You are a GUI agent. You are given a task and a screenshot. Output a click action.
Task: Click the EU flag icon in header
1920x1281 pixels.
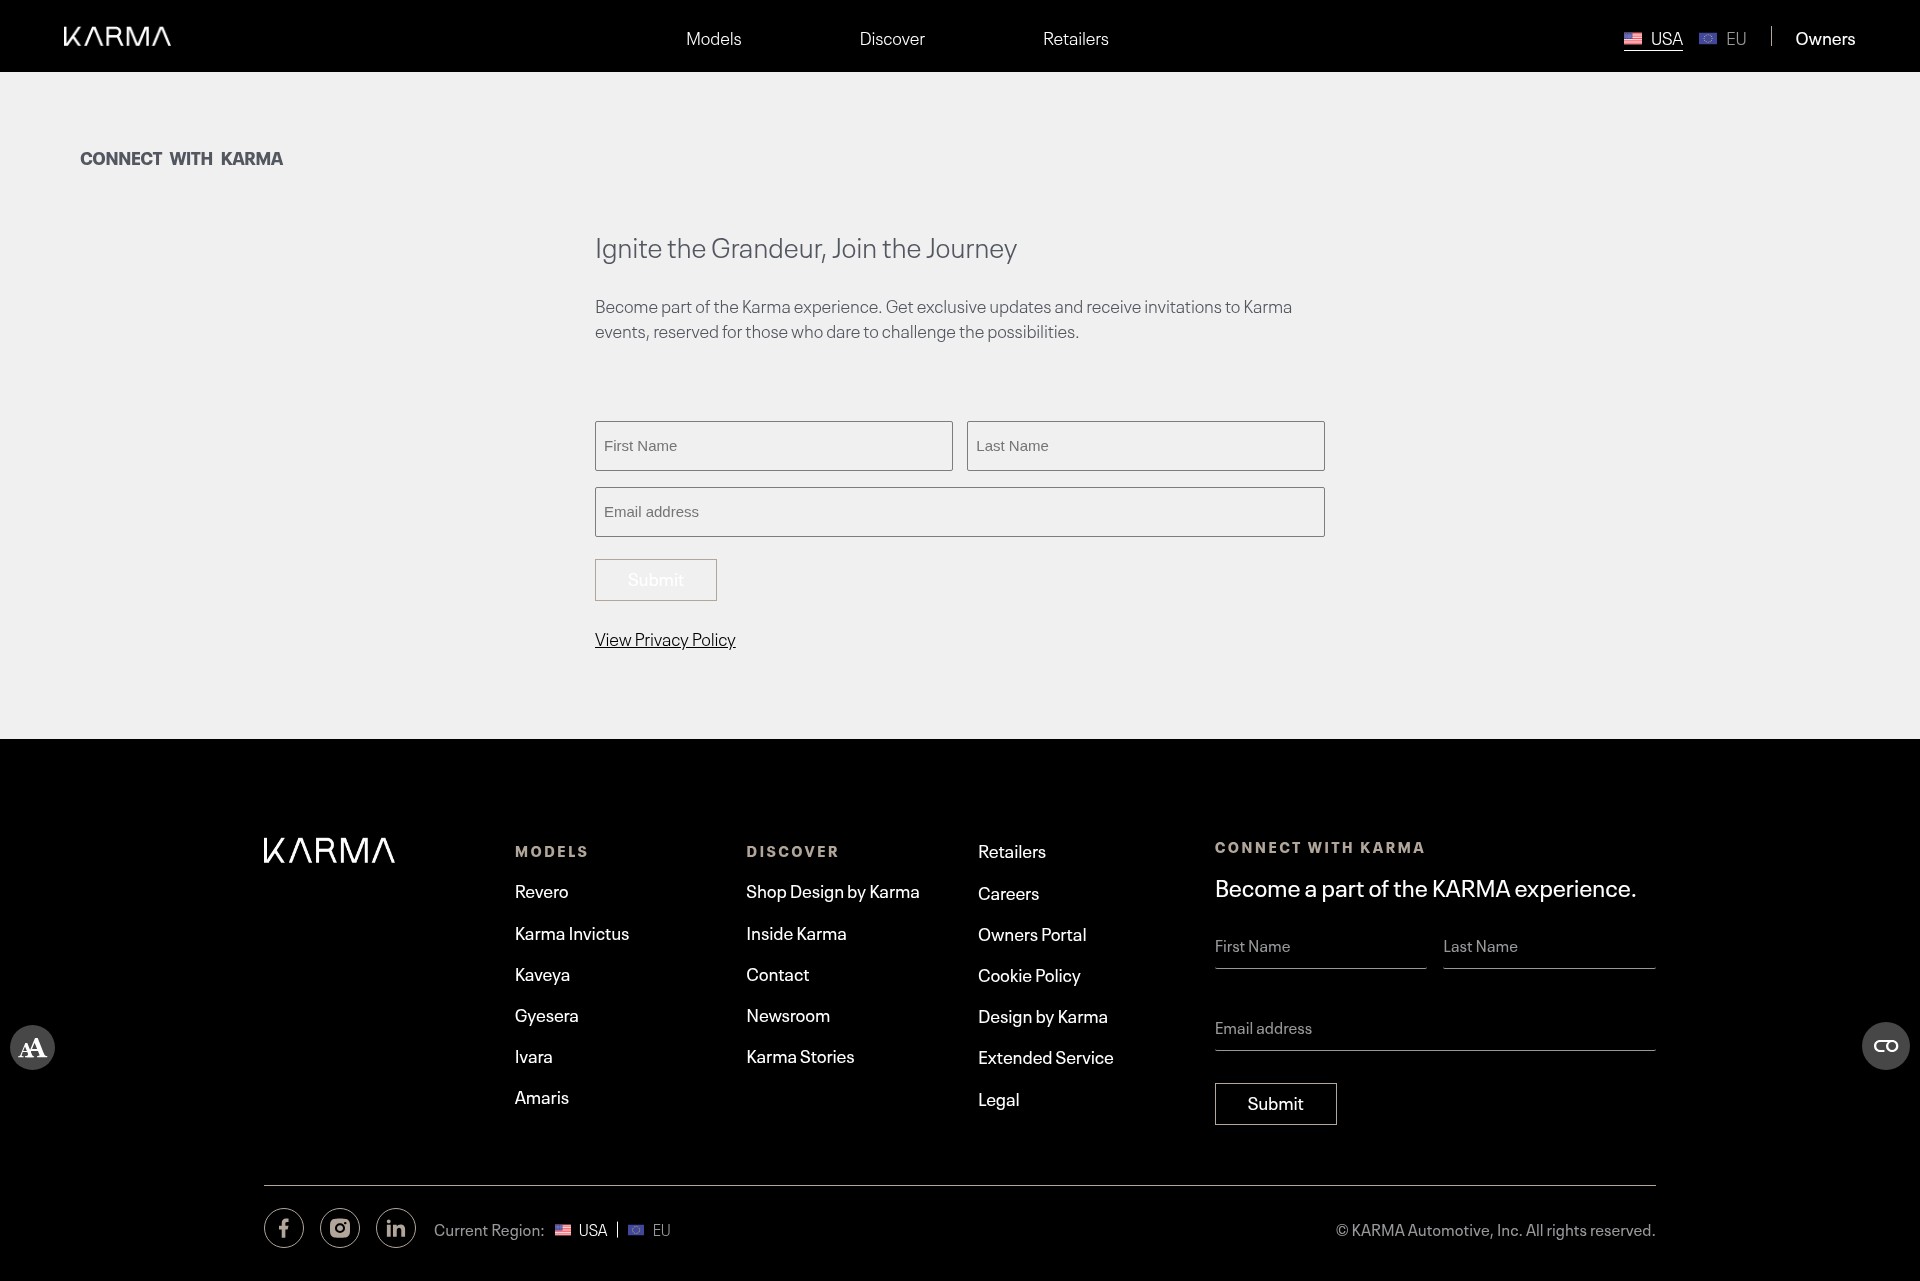coord(1708,39)
